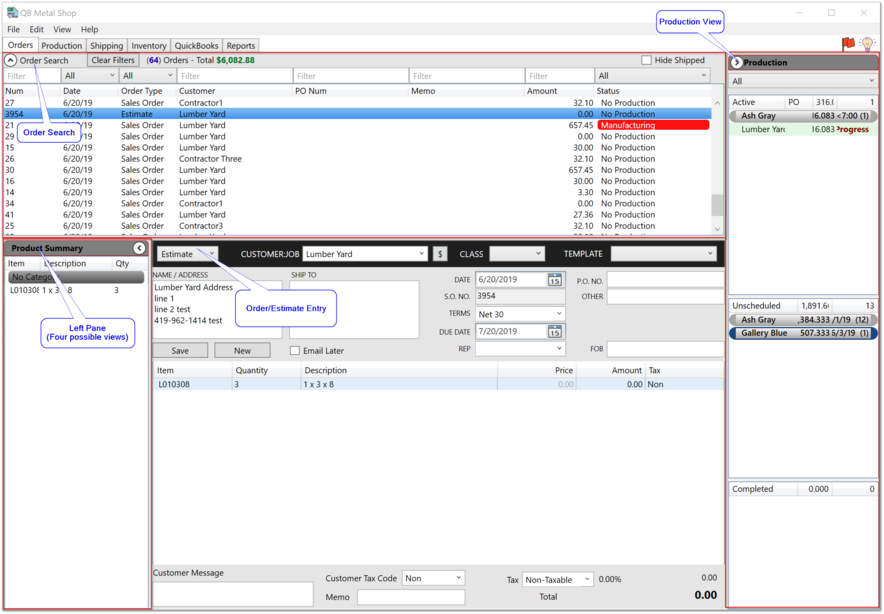
Task: Click the Save button
Action: click(180, 351)
